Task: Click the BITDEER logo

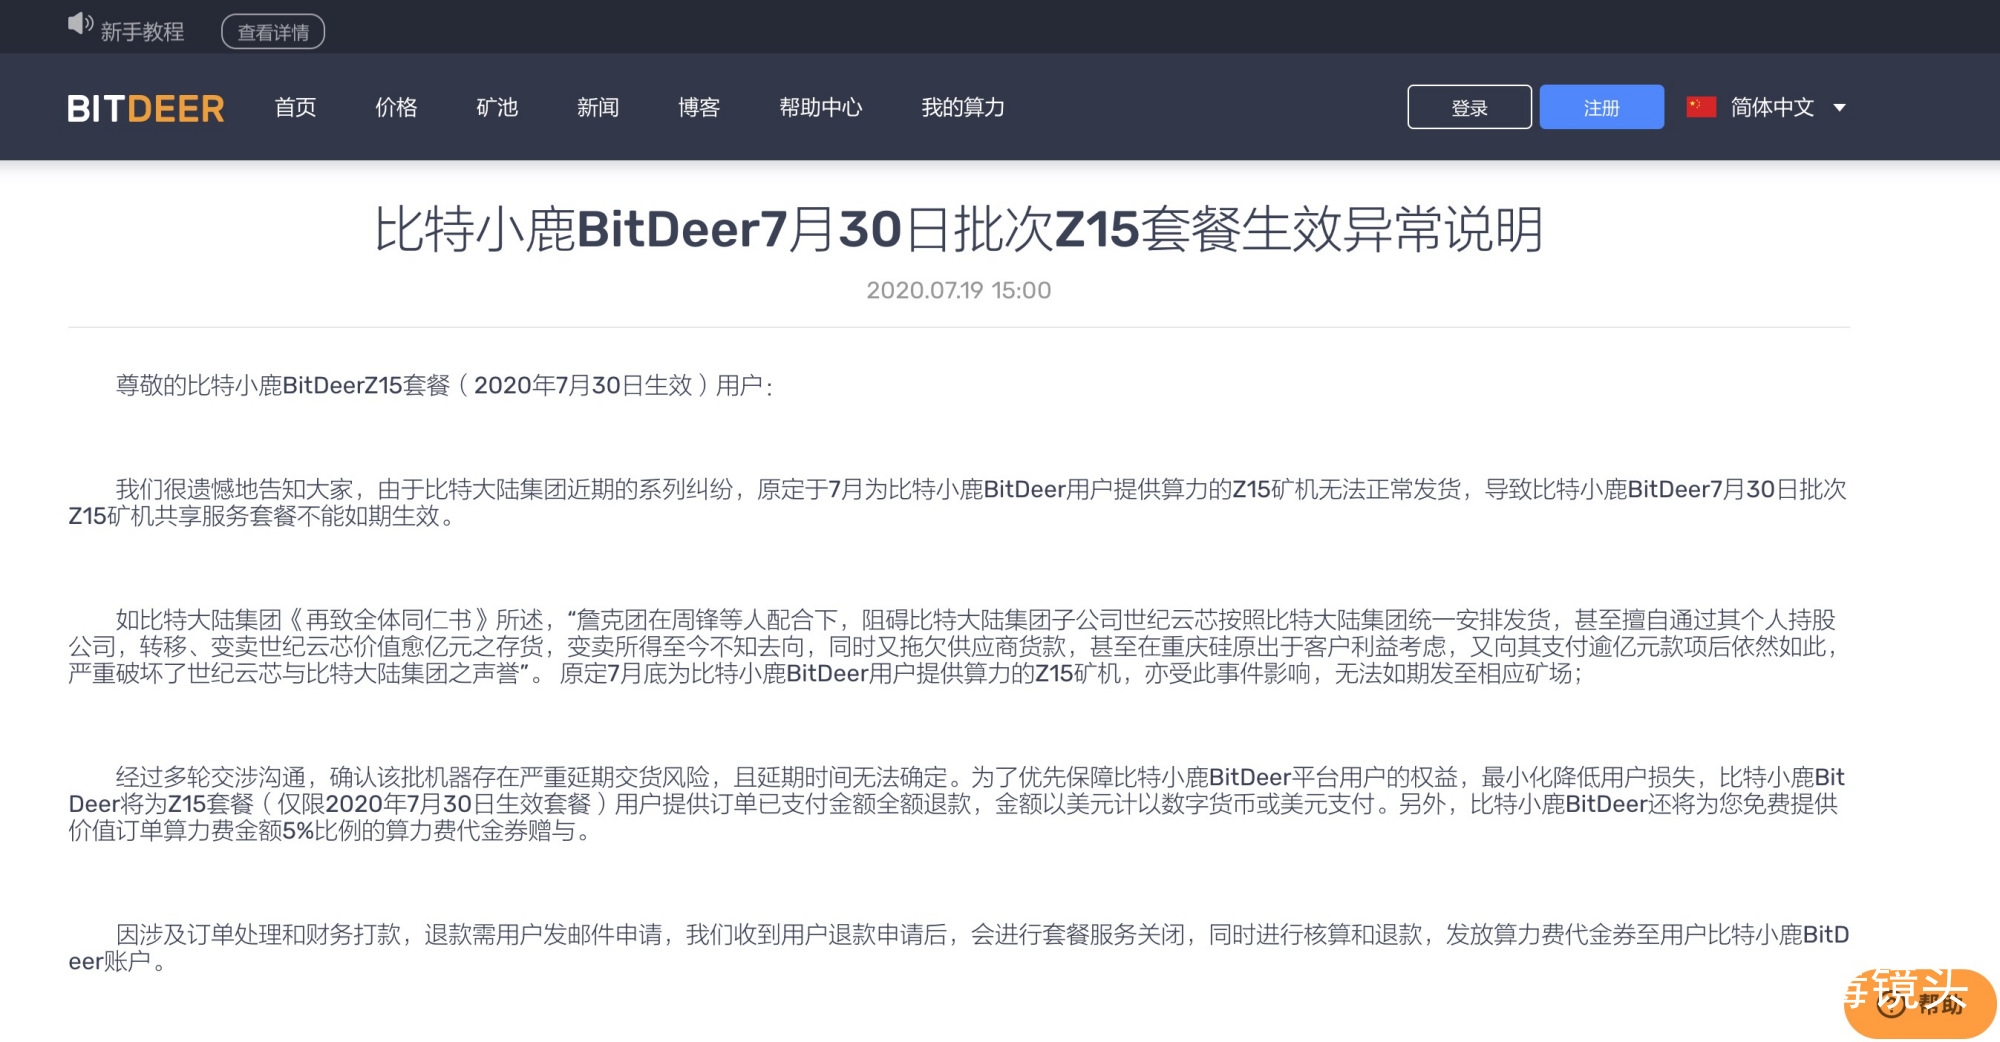Action: [146, 108]
